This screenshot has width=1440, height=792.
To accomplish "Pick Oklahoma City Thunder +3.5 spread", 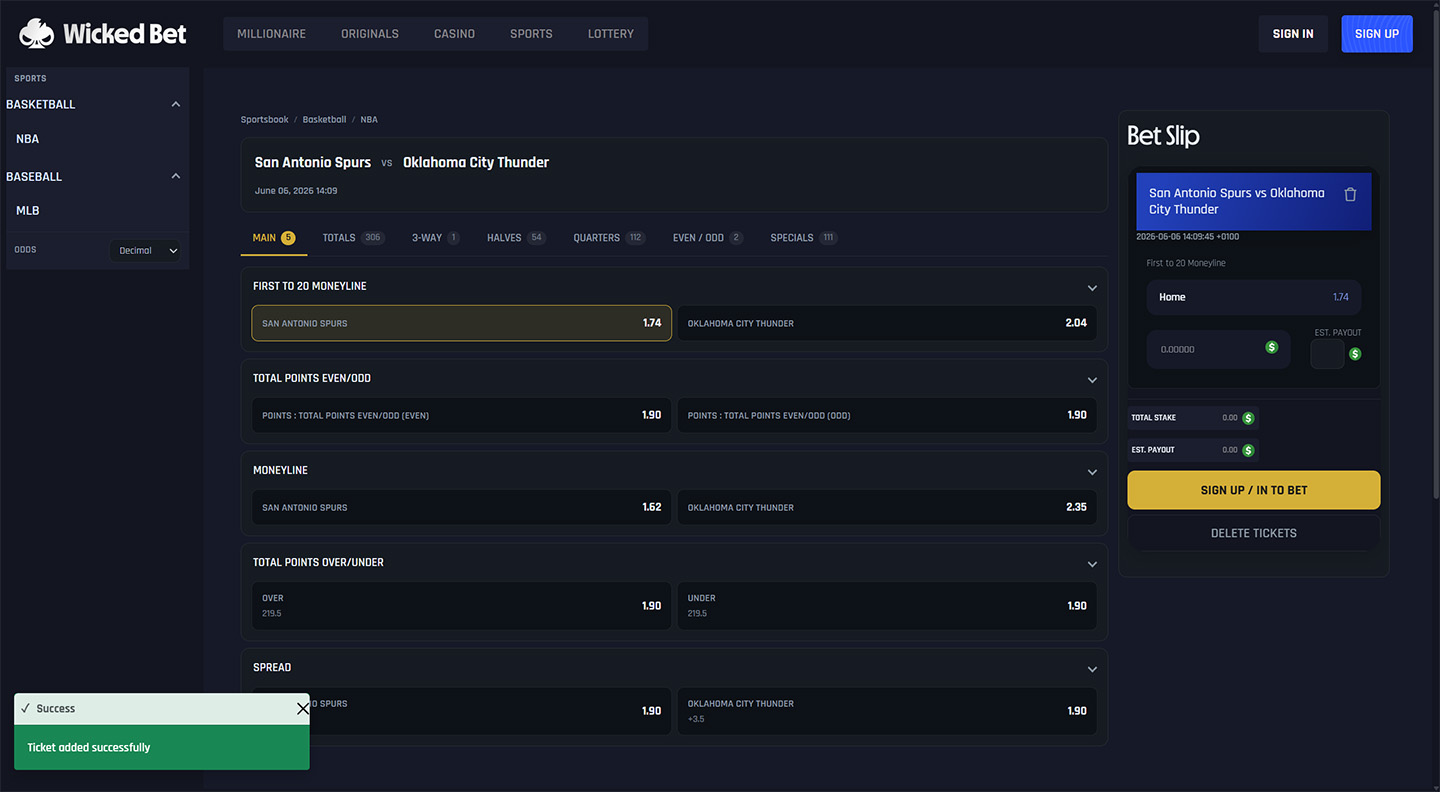I will pyautogui.click(x=887, y=710).
